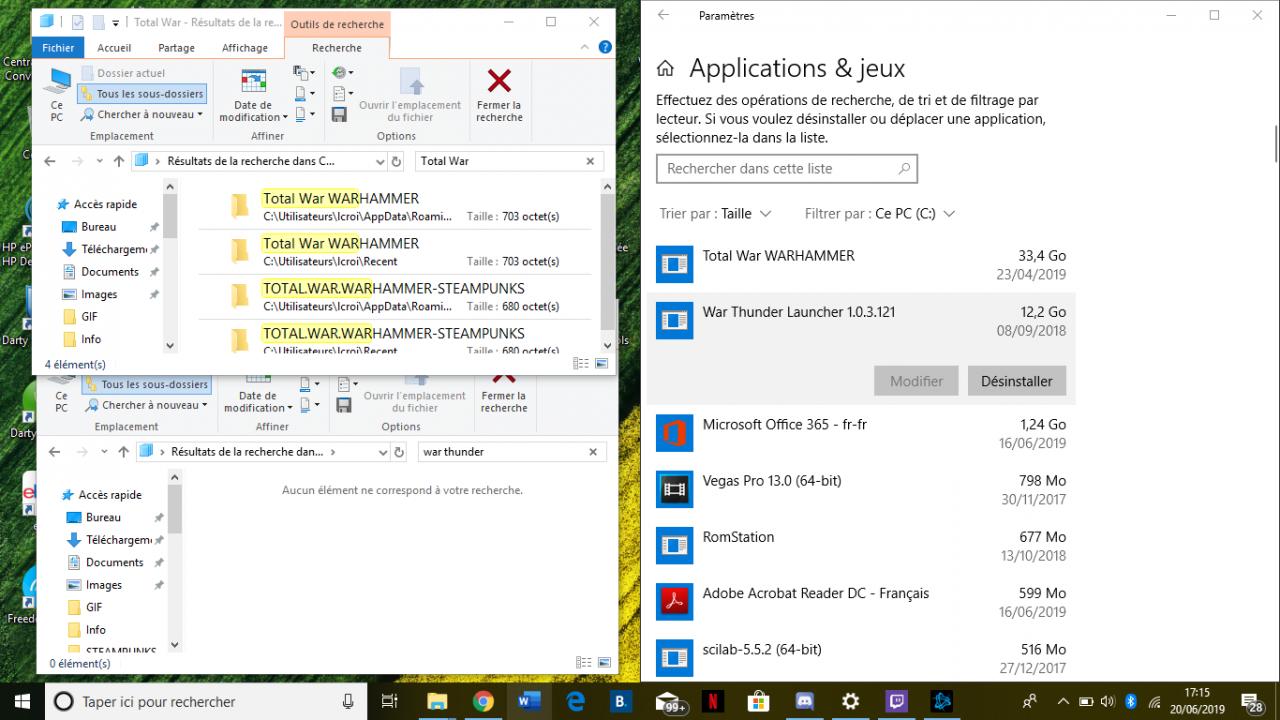The height and width of the screenshot is (720, 1280).
Task: Switch to details view in Total War window
Action: point(583,364)
